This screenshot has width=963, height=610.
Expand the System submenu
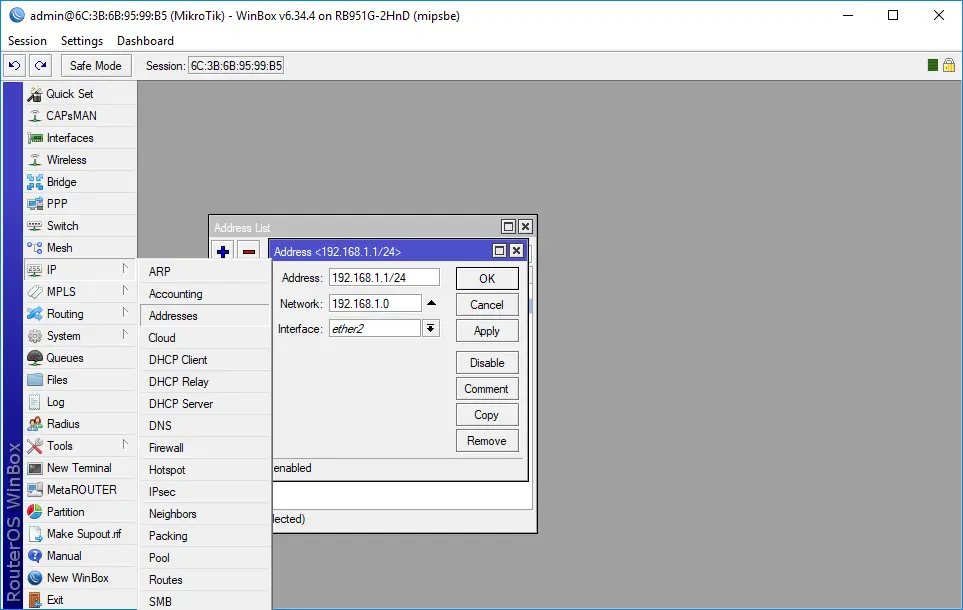coord(80,336)
